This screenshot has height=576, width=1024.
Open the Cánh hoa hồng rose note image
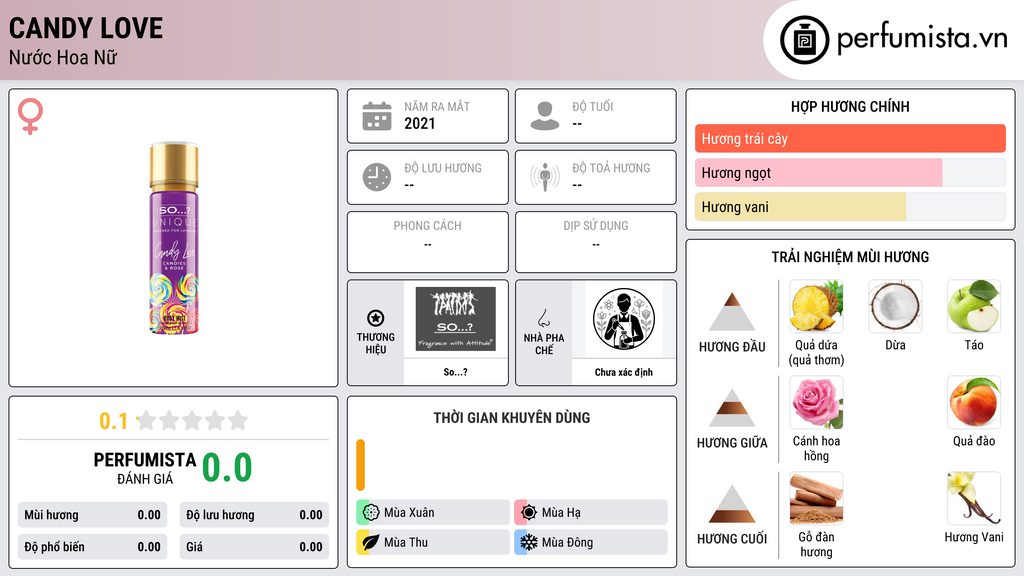click(816, 402)
